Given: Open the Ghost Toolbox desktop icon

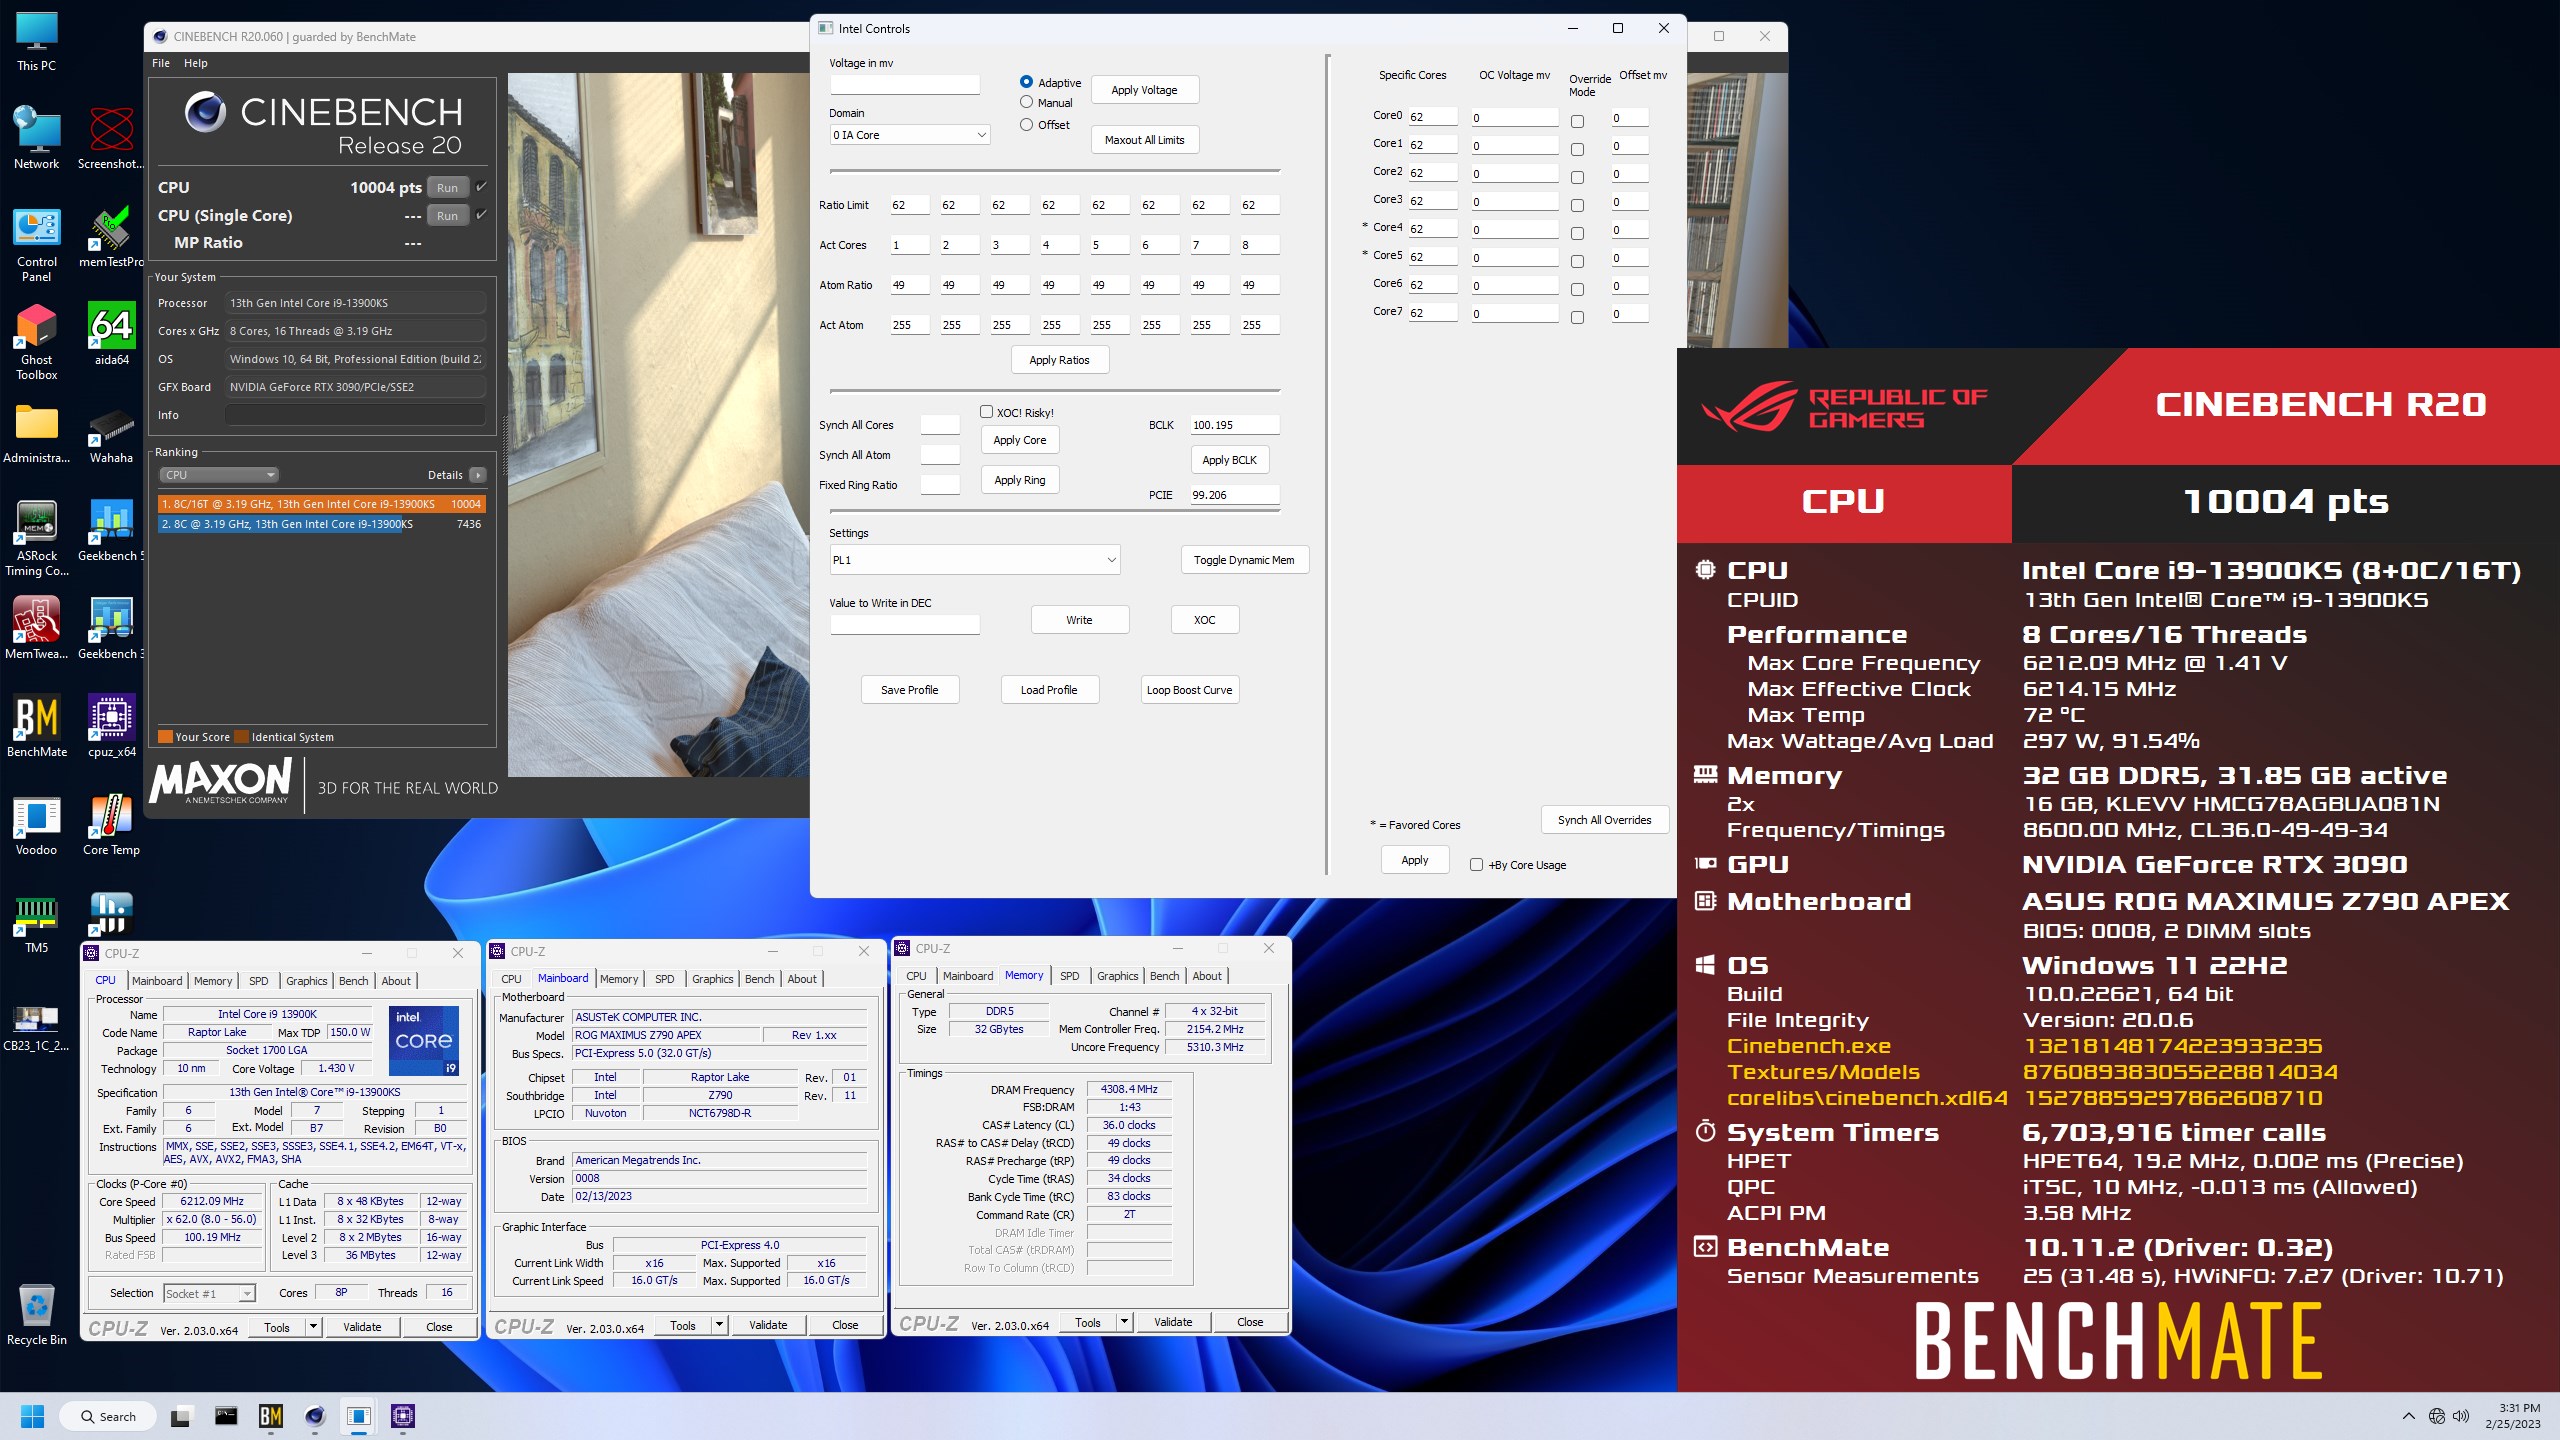Looking at the screenshot, I should (36, 342).
